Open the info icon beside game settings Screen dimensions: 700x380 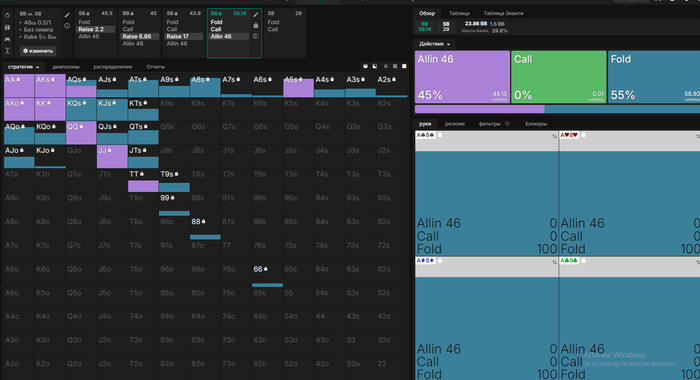67,26
